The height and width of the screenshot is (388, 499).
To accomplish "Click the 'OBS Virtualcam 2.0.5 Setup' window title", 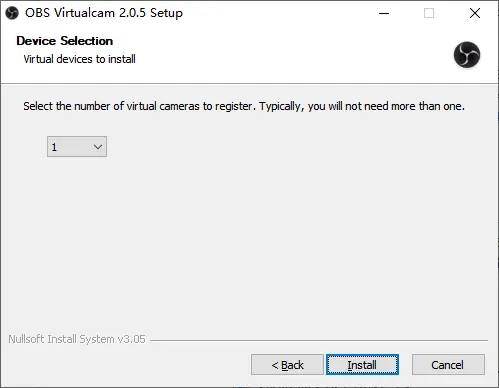I will click(104, 13).
